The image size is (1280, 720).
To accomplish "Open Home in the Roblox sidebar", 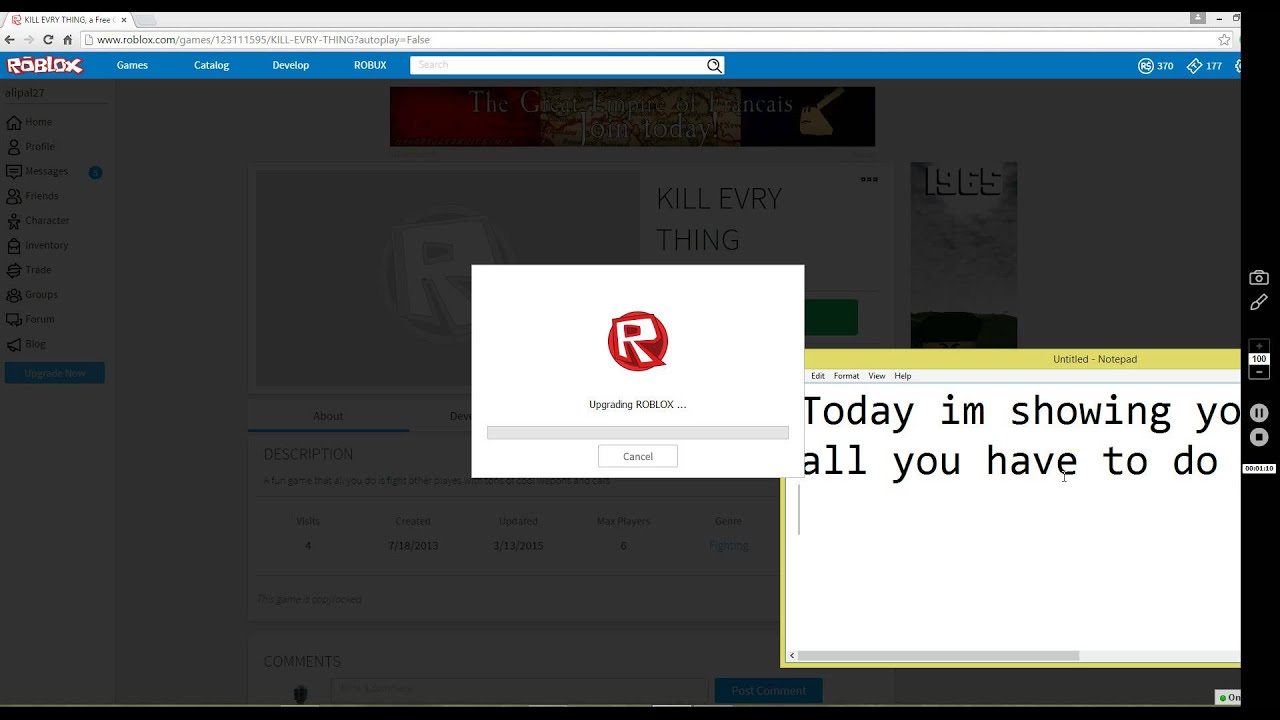I will 29,122.
